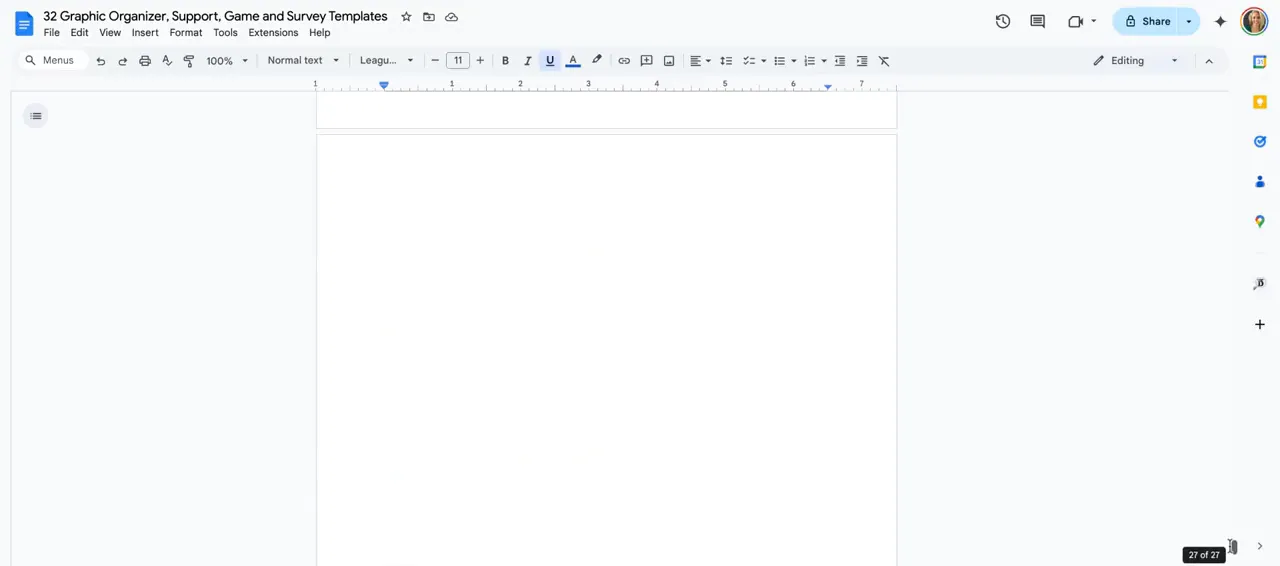Open the Help menu
Viewport: 1280px width, 566px height.
[319, 33]
